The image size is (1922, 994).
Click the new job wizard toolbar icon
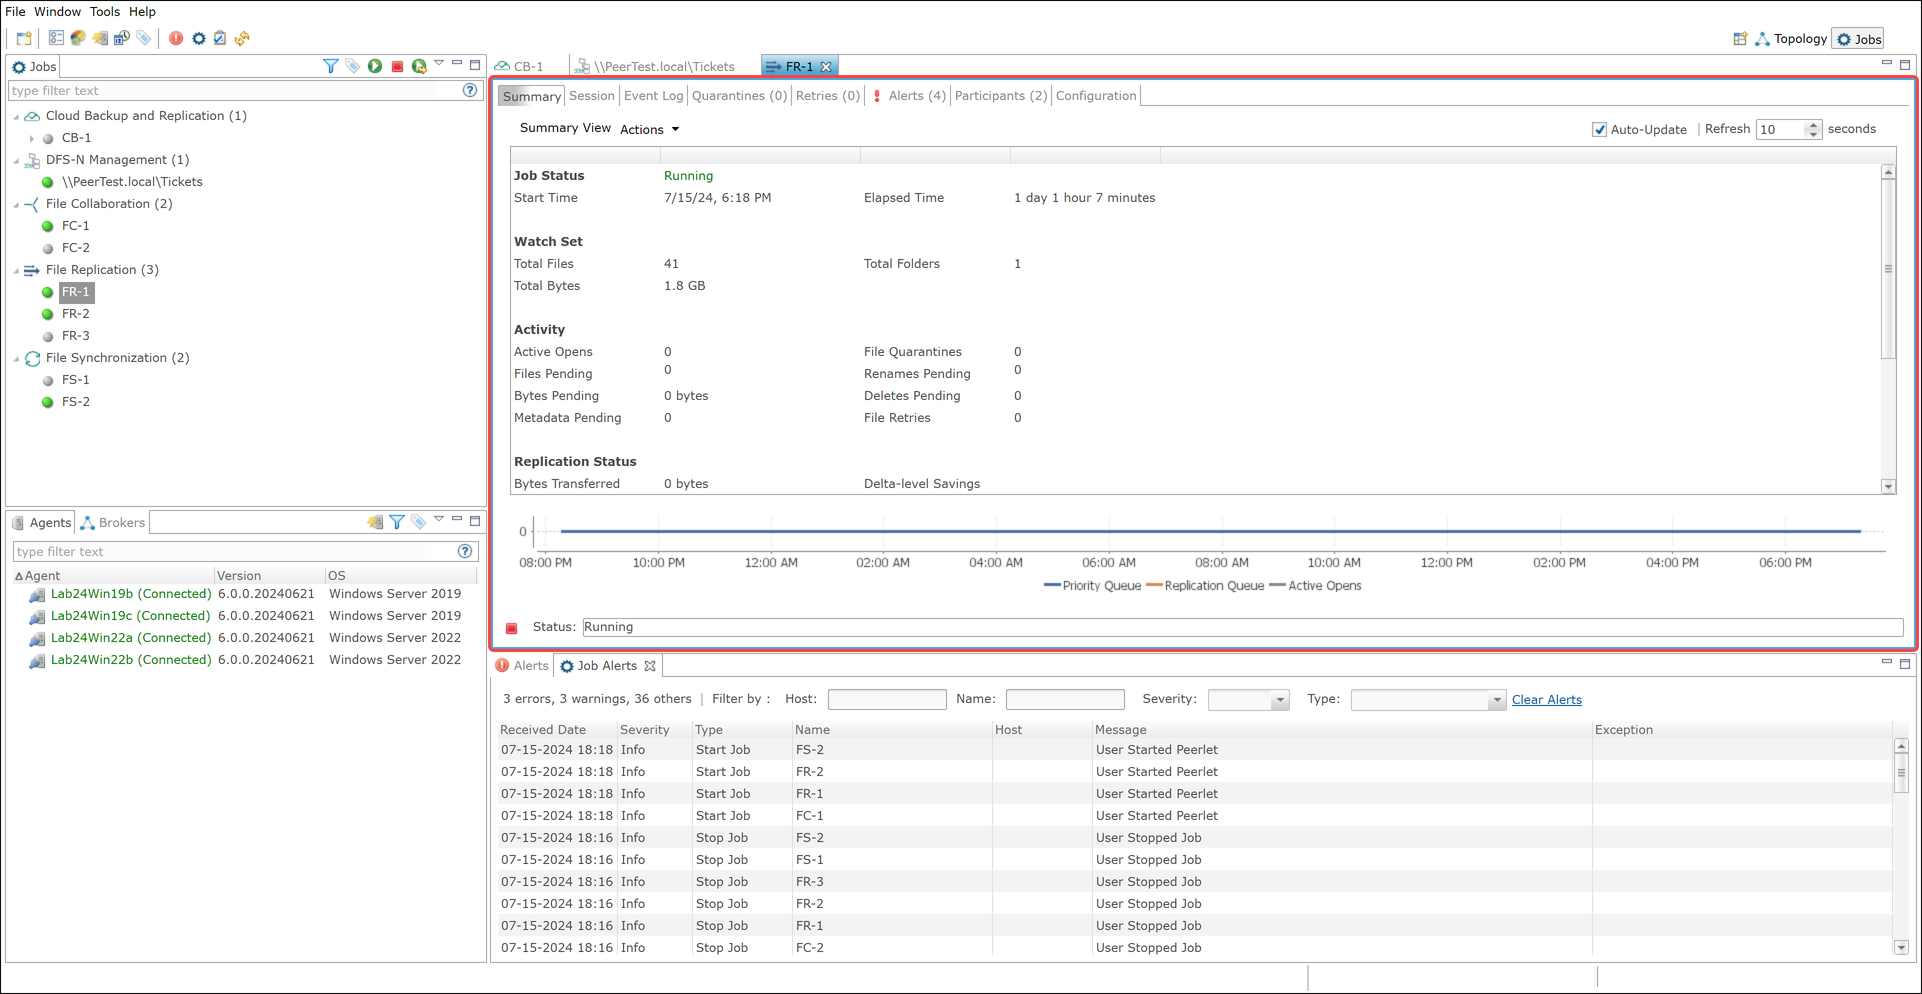24,39
